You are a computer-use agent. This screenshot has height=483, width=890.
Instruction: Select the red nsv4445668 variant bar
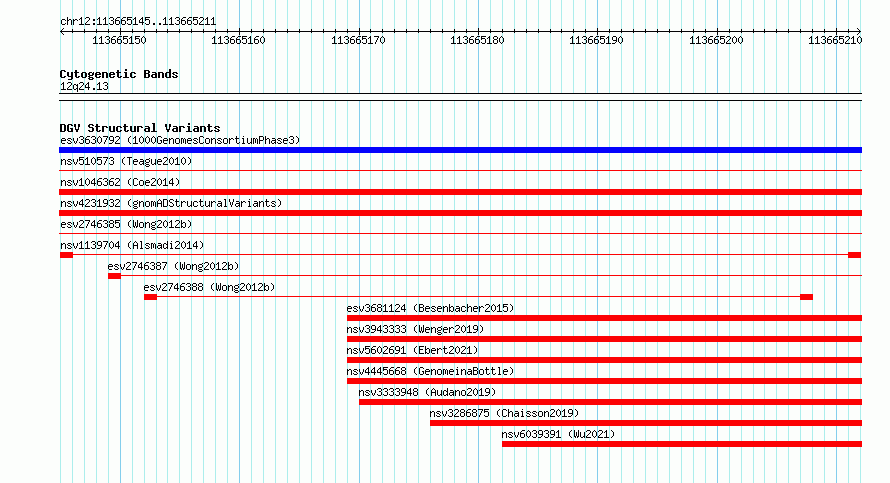[604, 381]
